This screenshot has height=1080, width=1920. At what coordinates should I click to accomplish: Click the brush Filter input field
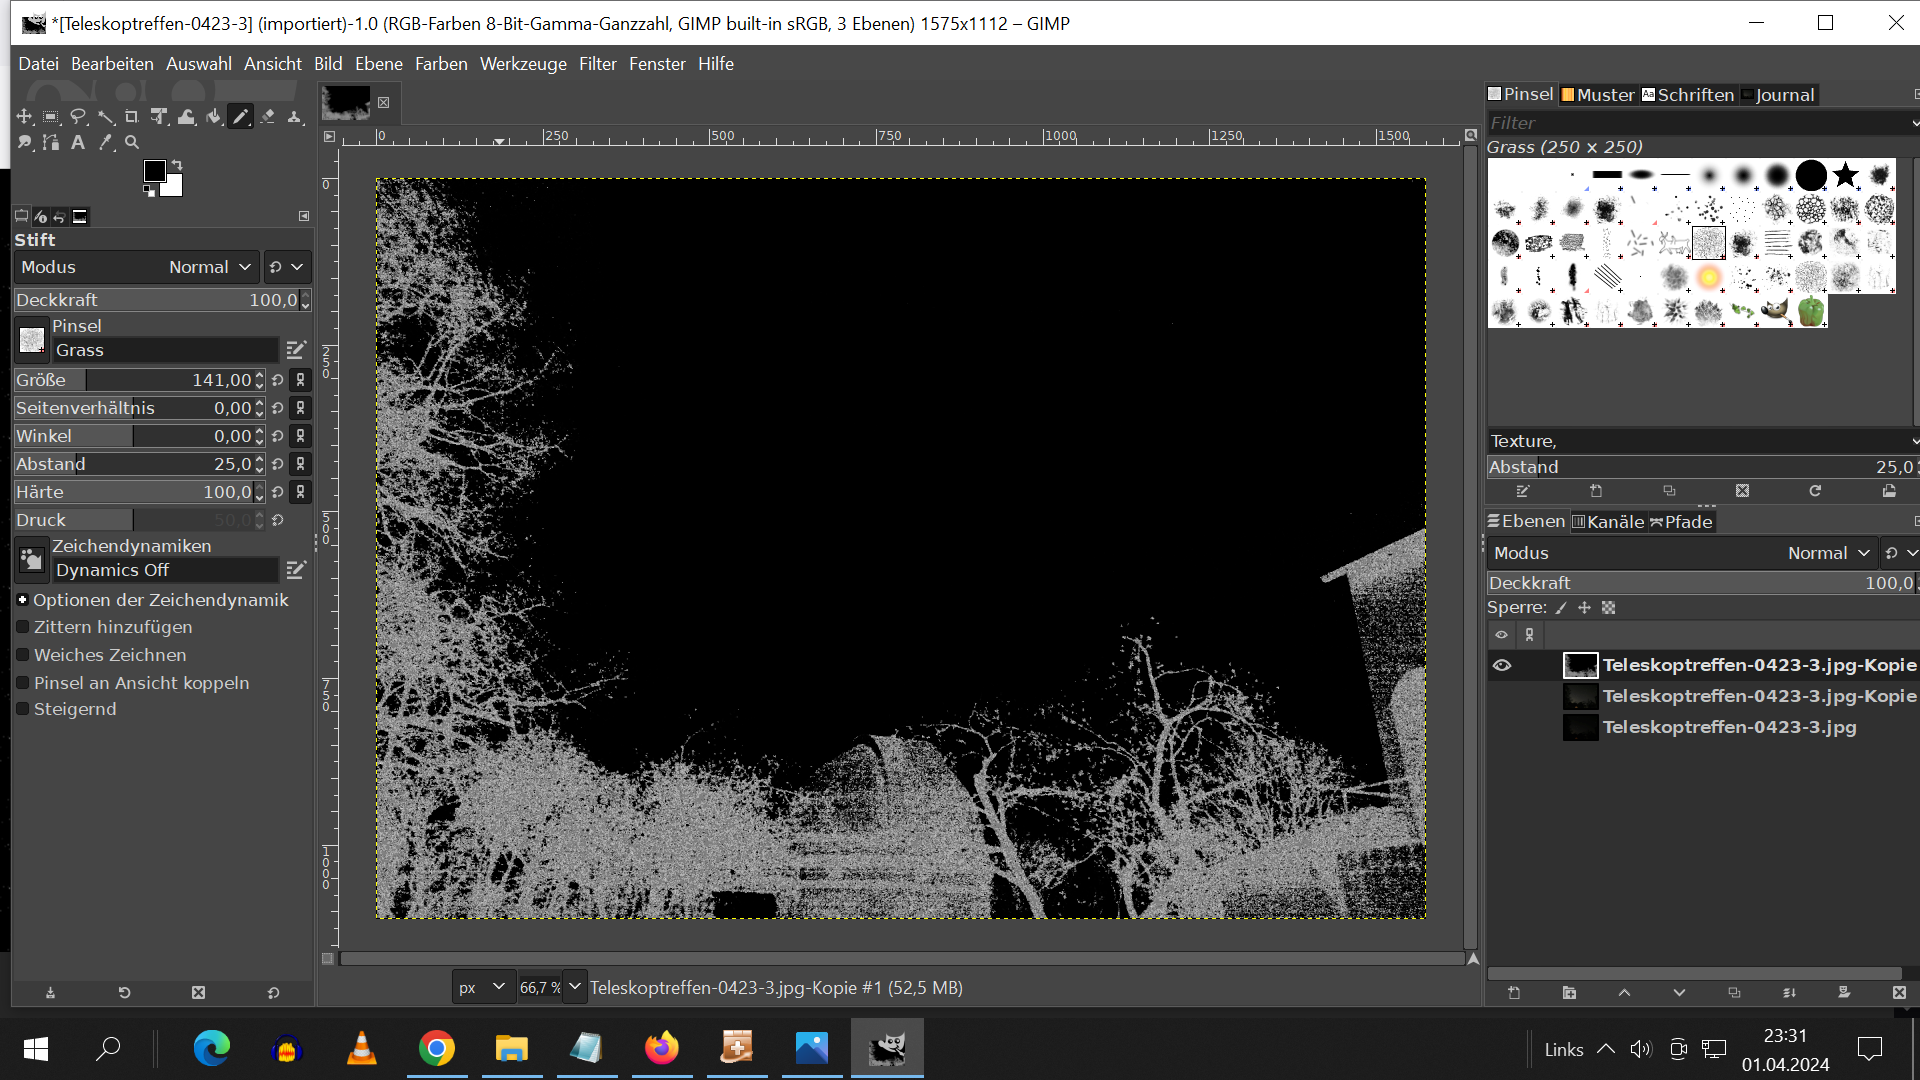tap(1697, 123)
